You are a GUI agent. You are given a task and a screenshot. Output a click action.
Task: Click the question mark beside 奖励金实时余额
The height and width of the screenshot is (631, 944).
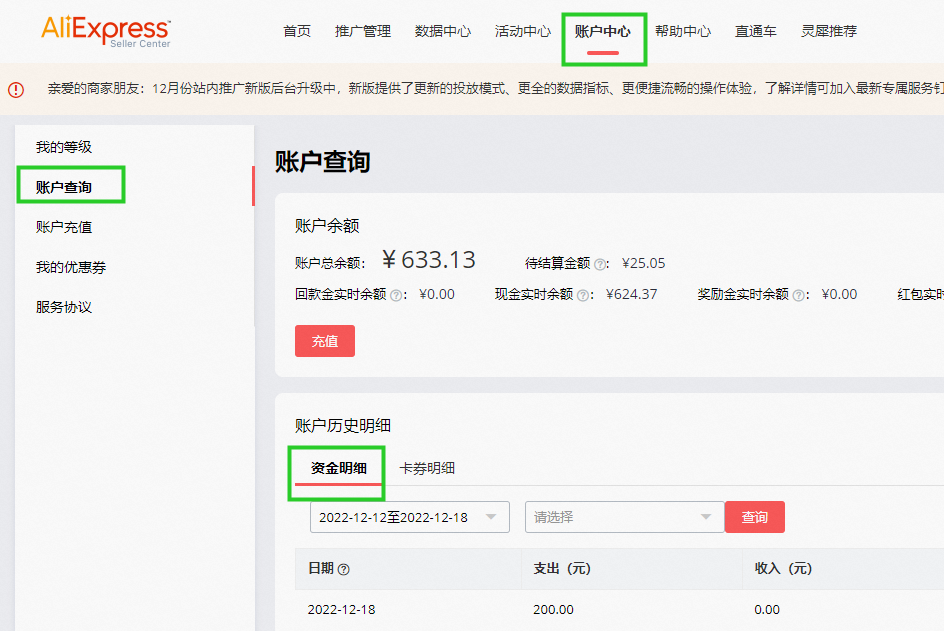(x=797, y=294)
